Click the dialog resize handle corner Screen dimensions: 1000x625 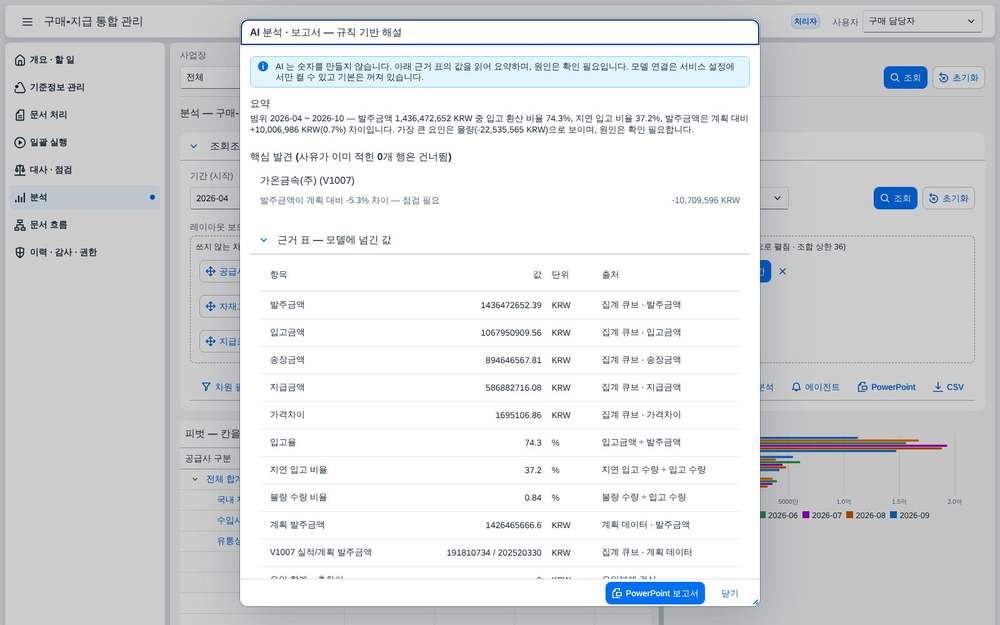[x=755, y=601]
